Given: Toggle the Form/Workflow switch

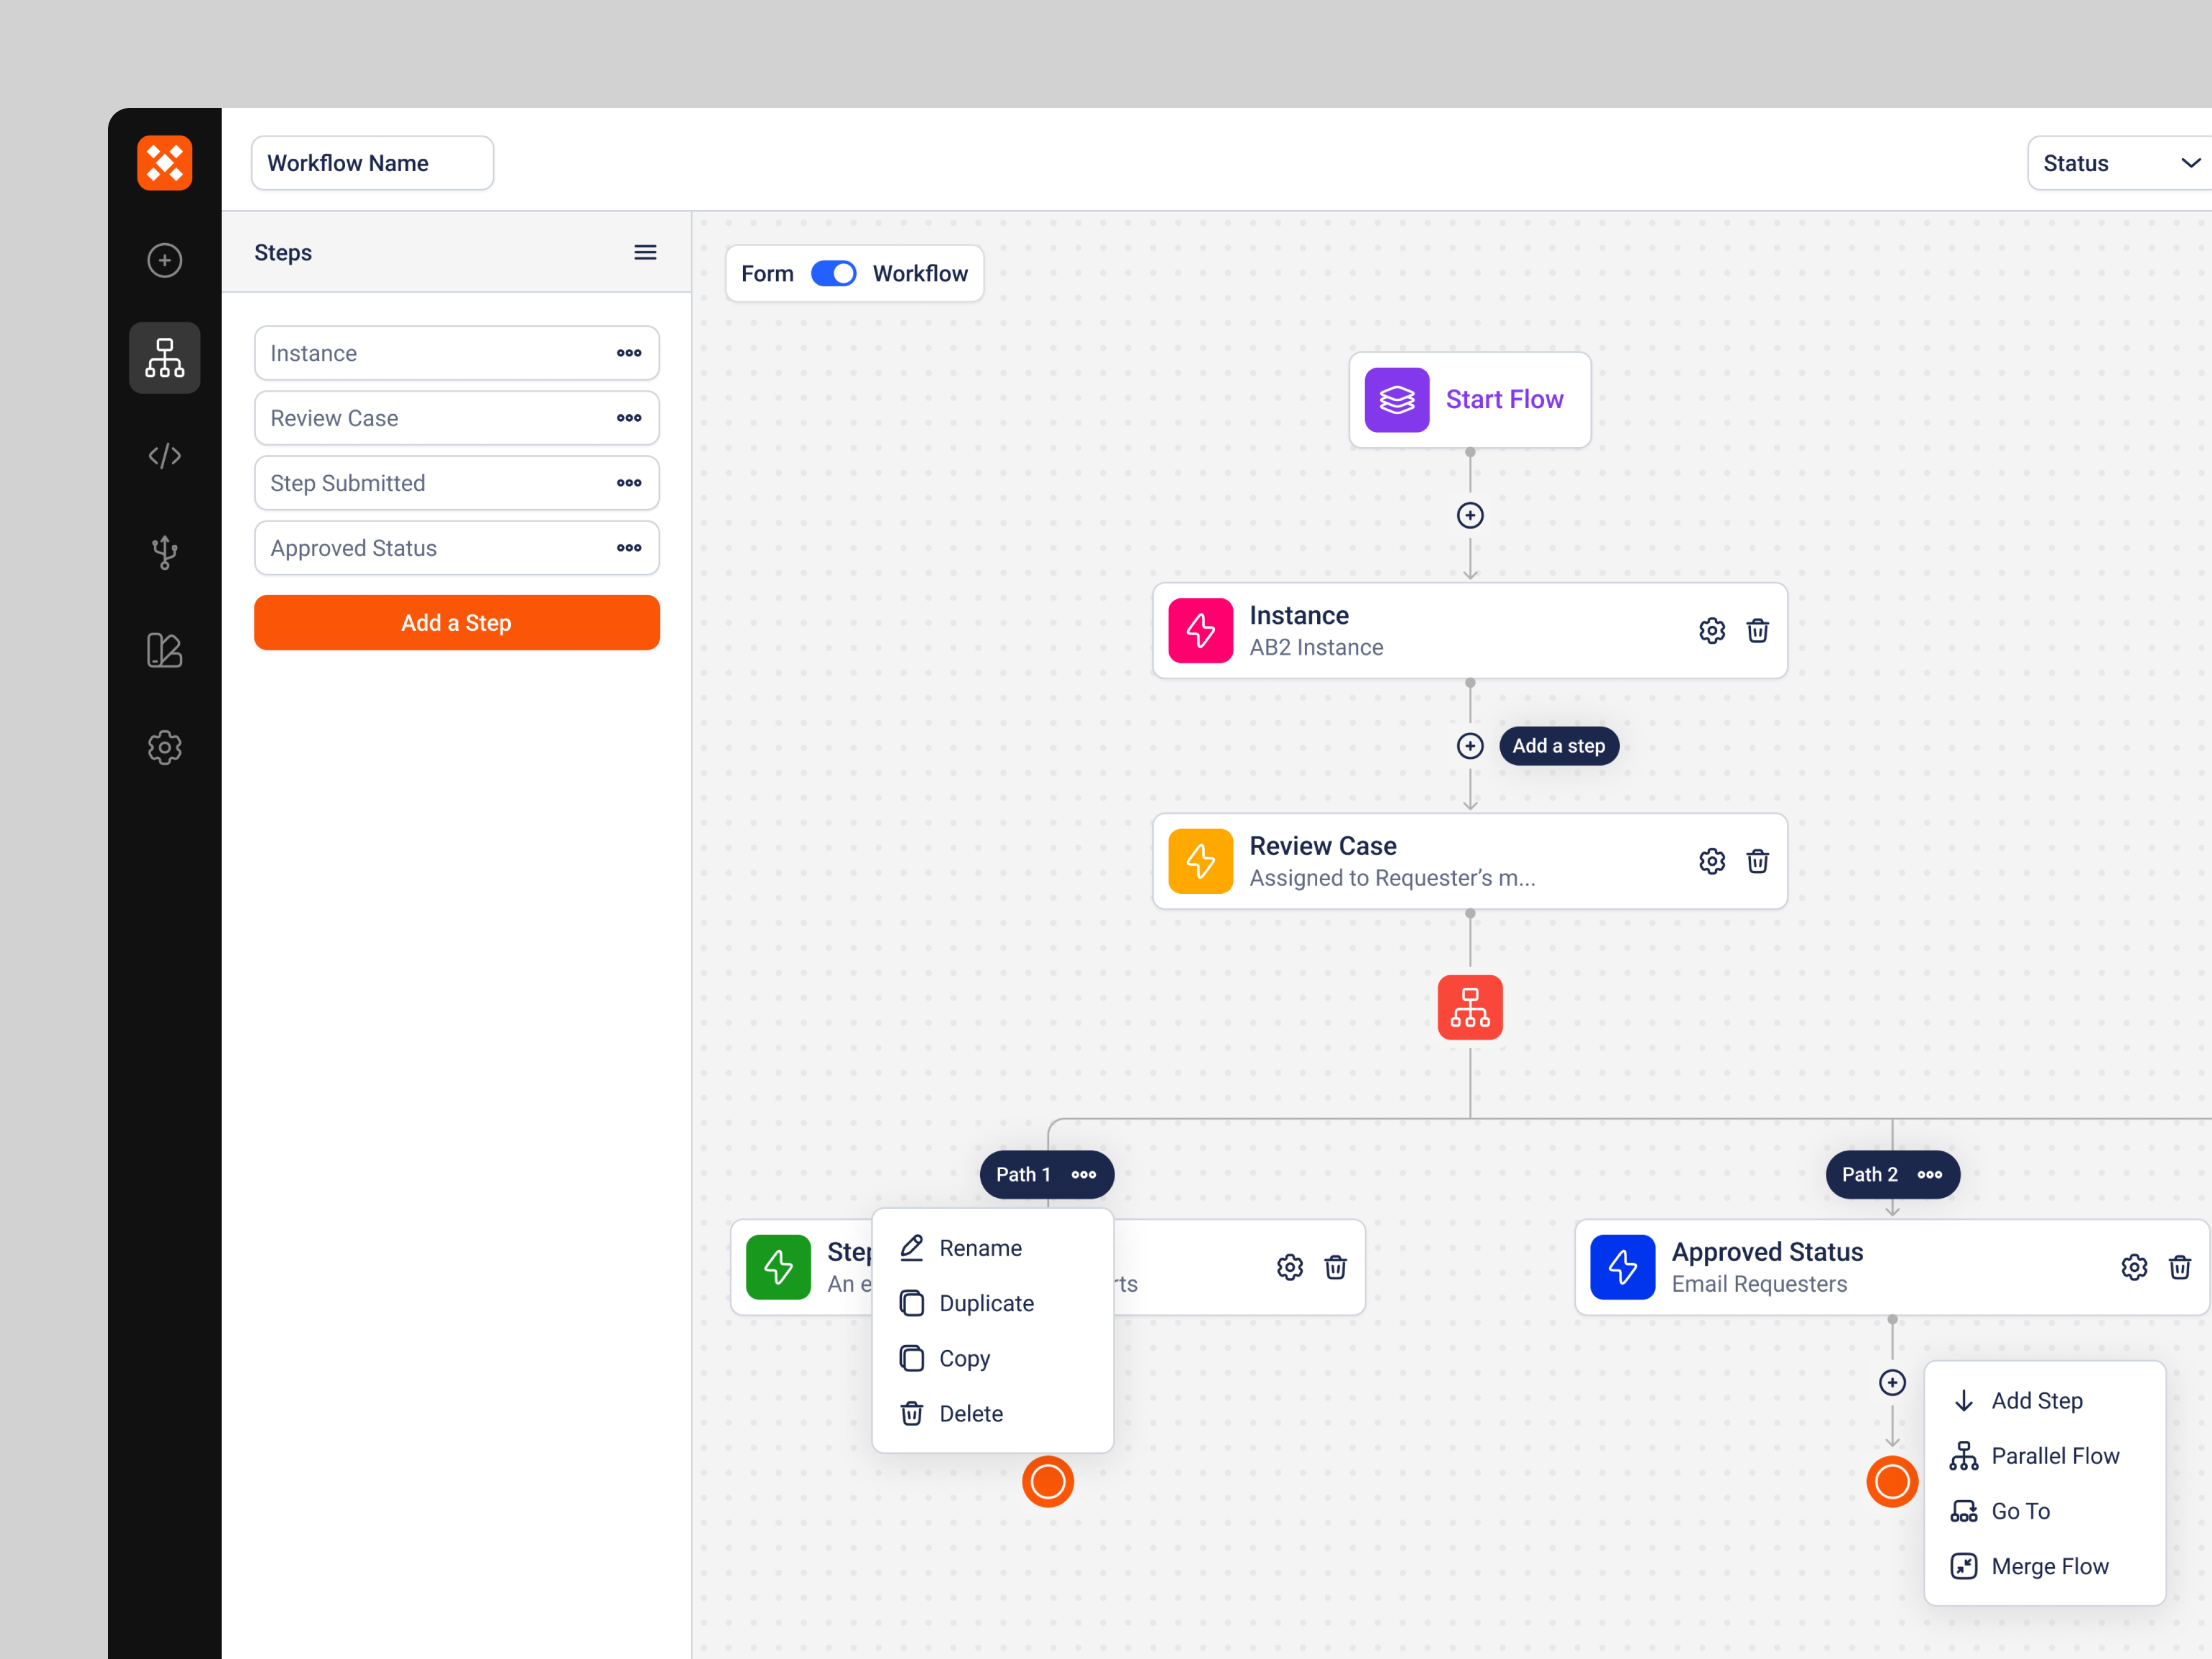Looking at the screenshot, I should pos(833,274).
